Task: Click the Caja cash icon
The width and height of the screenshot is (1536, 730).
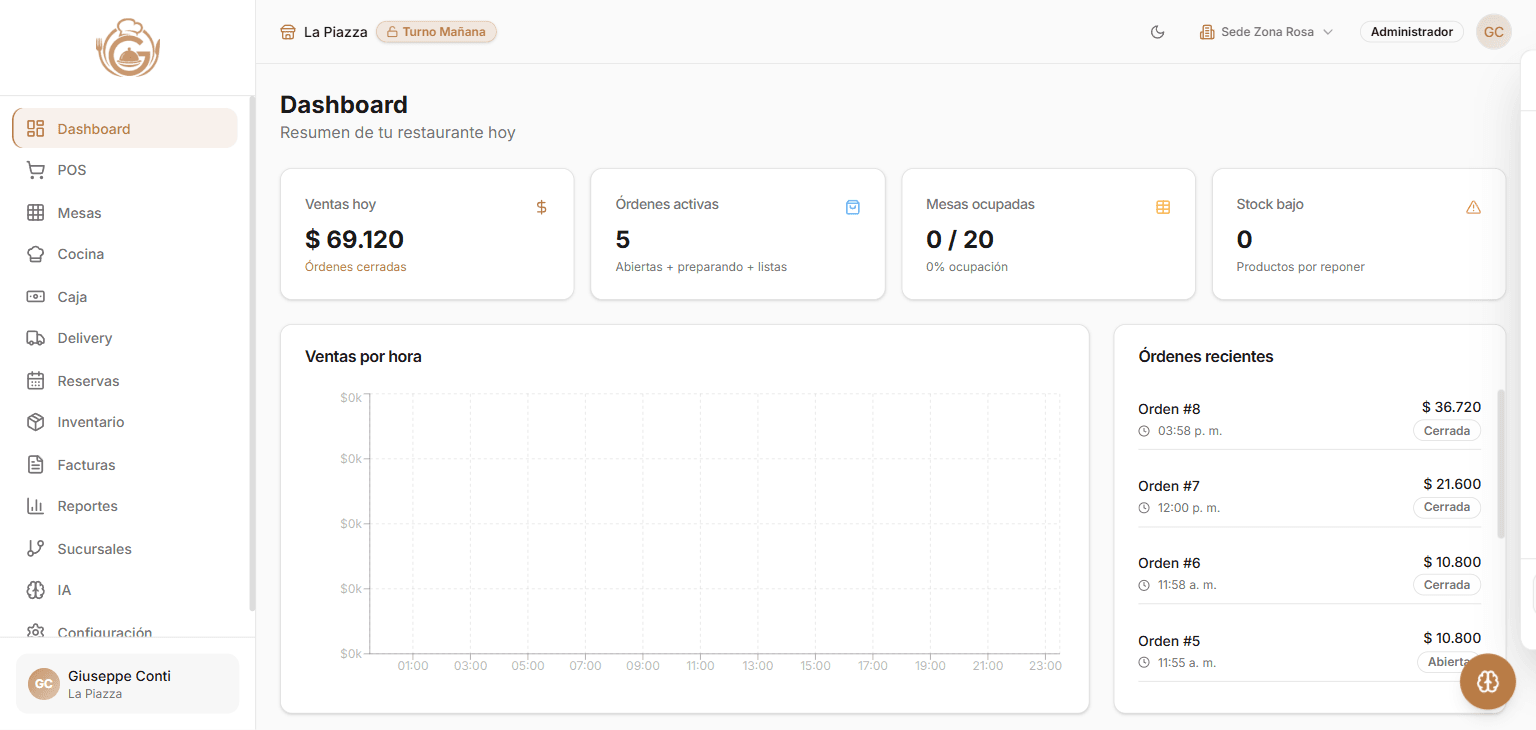Action: tap(36, 297)
